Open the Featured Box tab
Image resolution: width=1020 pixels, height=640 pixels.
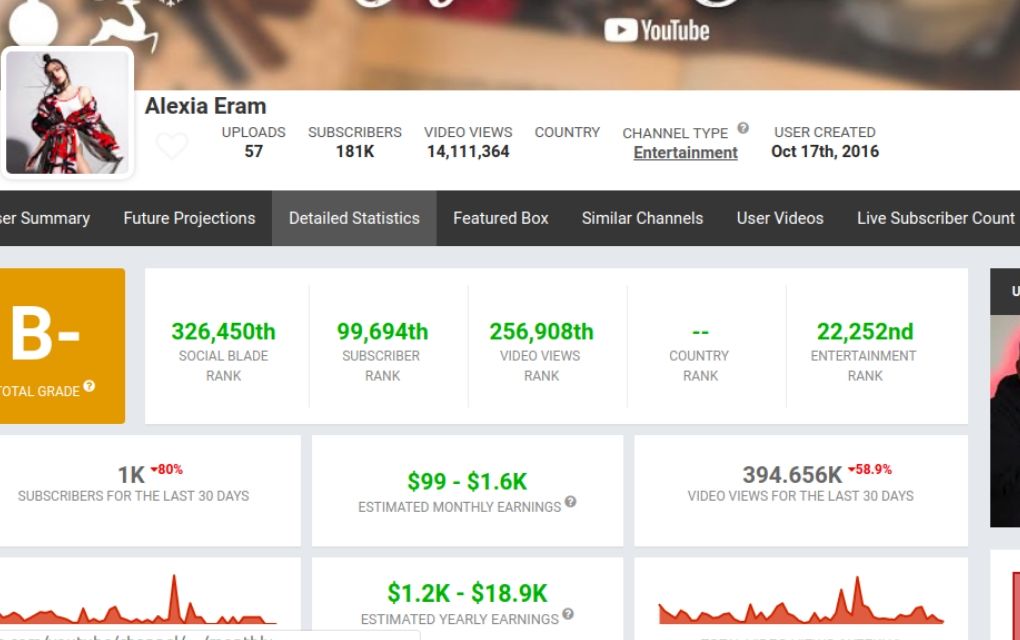pos(500,218)
